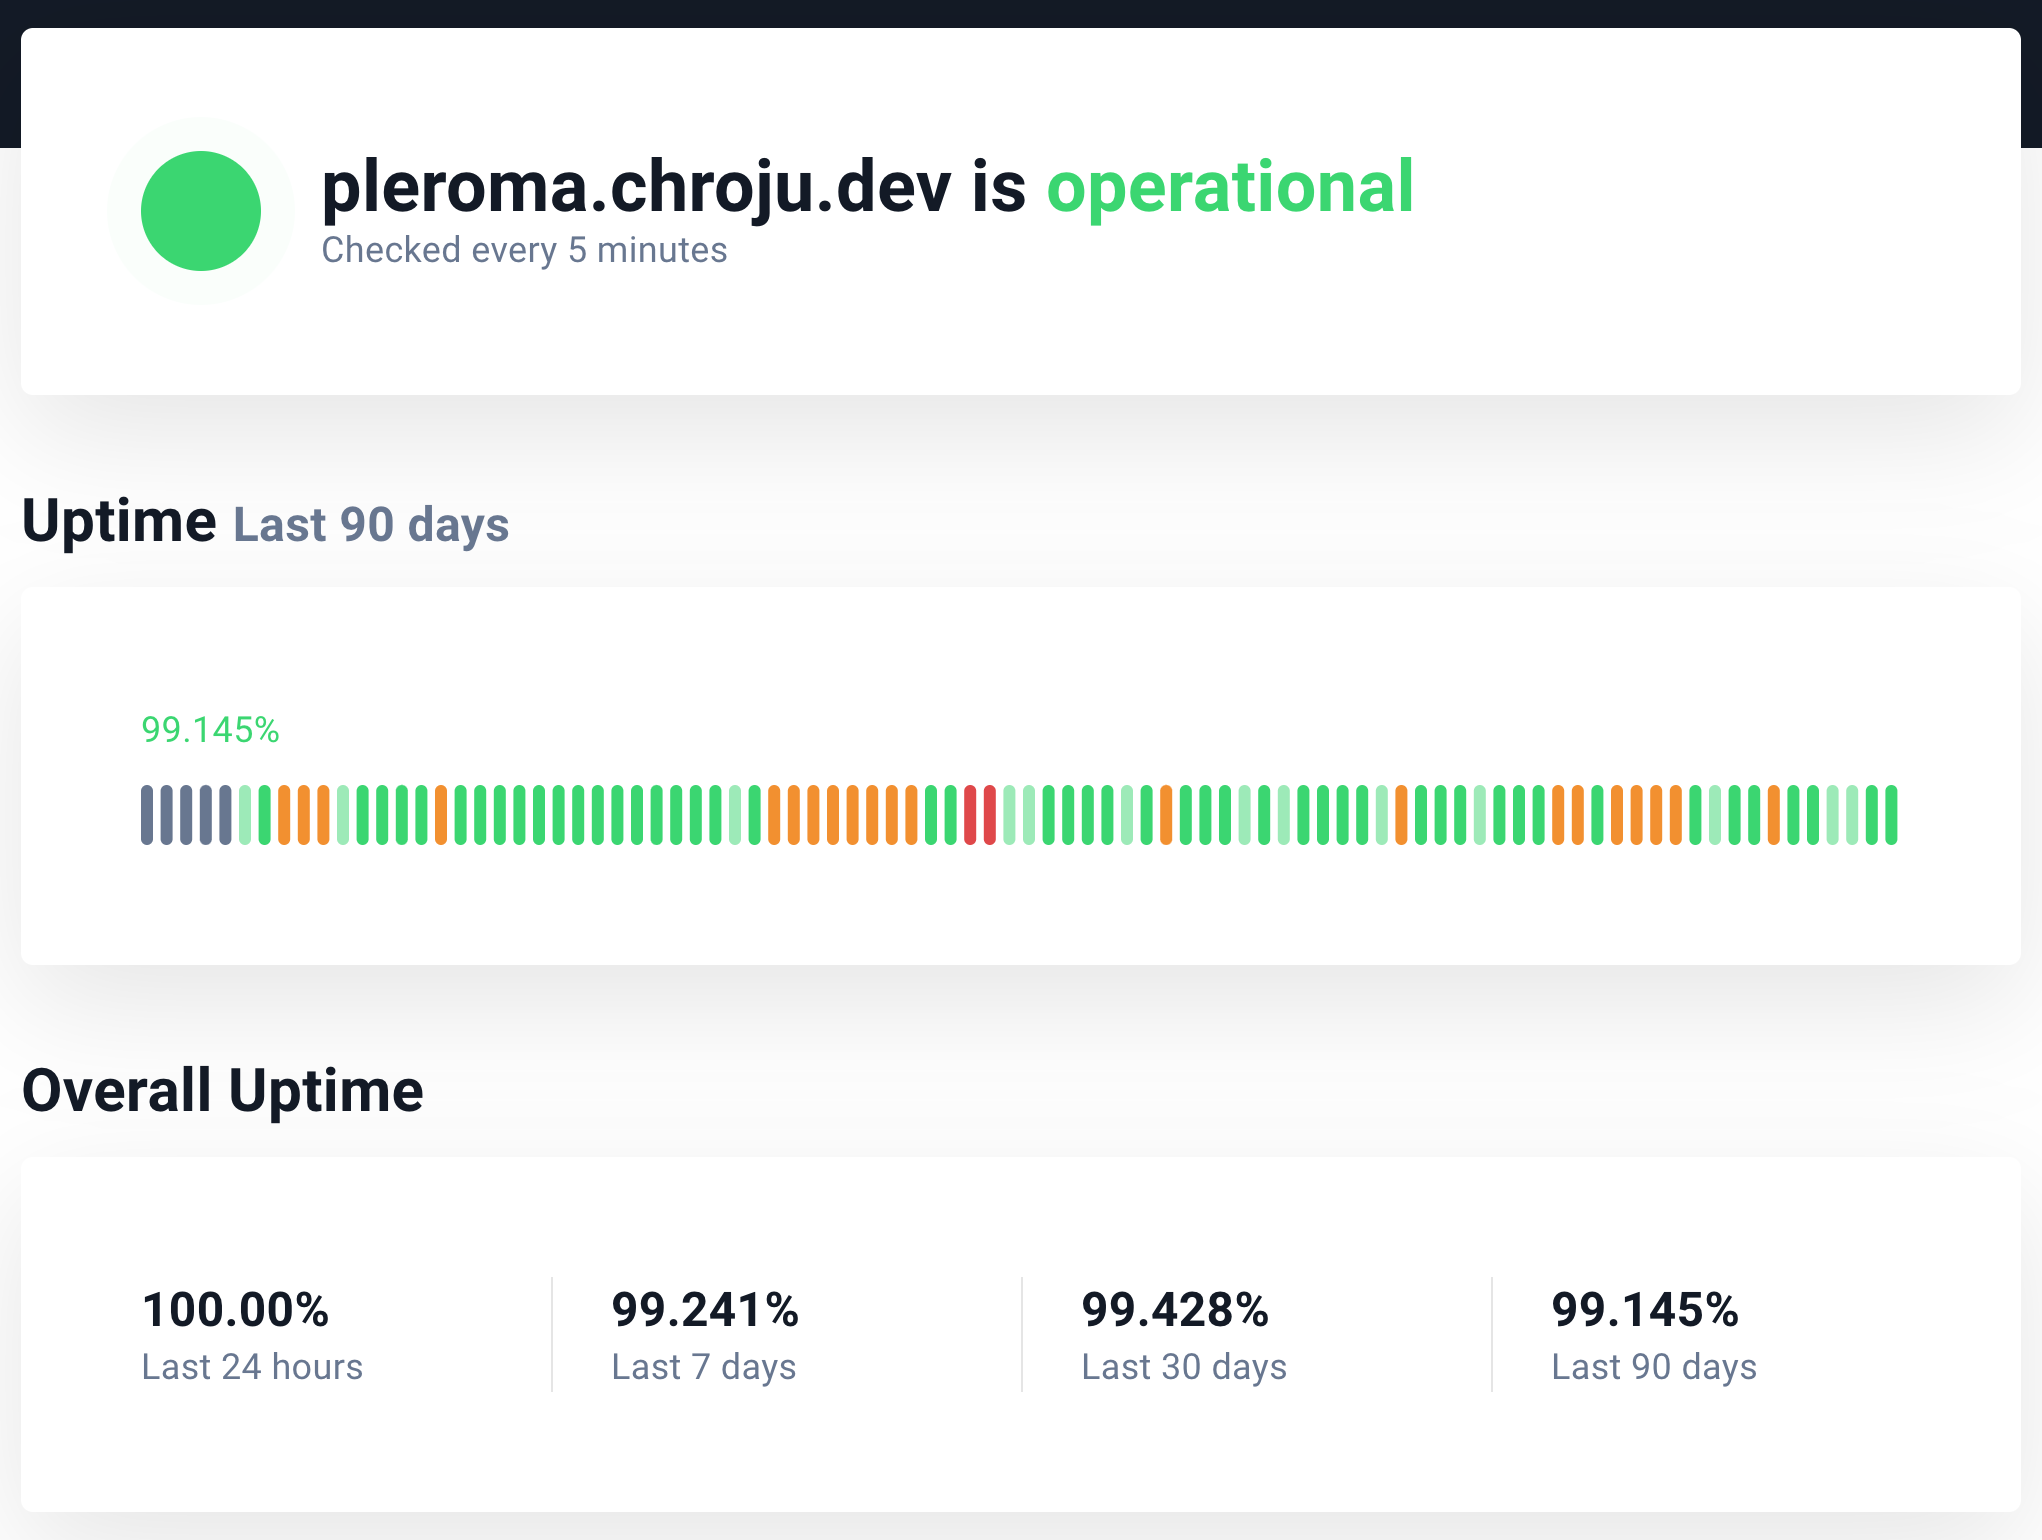Click the last orange bar on right
2042x1540 pixels.
(x=1774, y=815)
